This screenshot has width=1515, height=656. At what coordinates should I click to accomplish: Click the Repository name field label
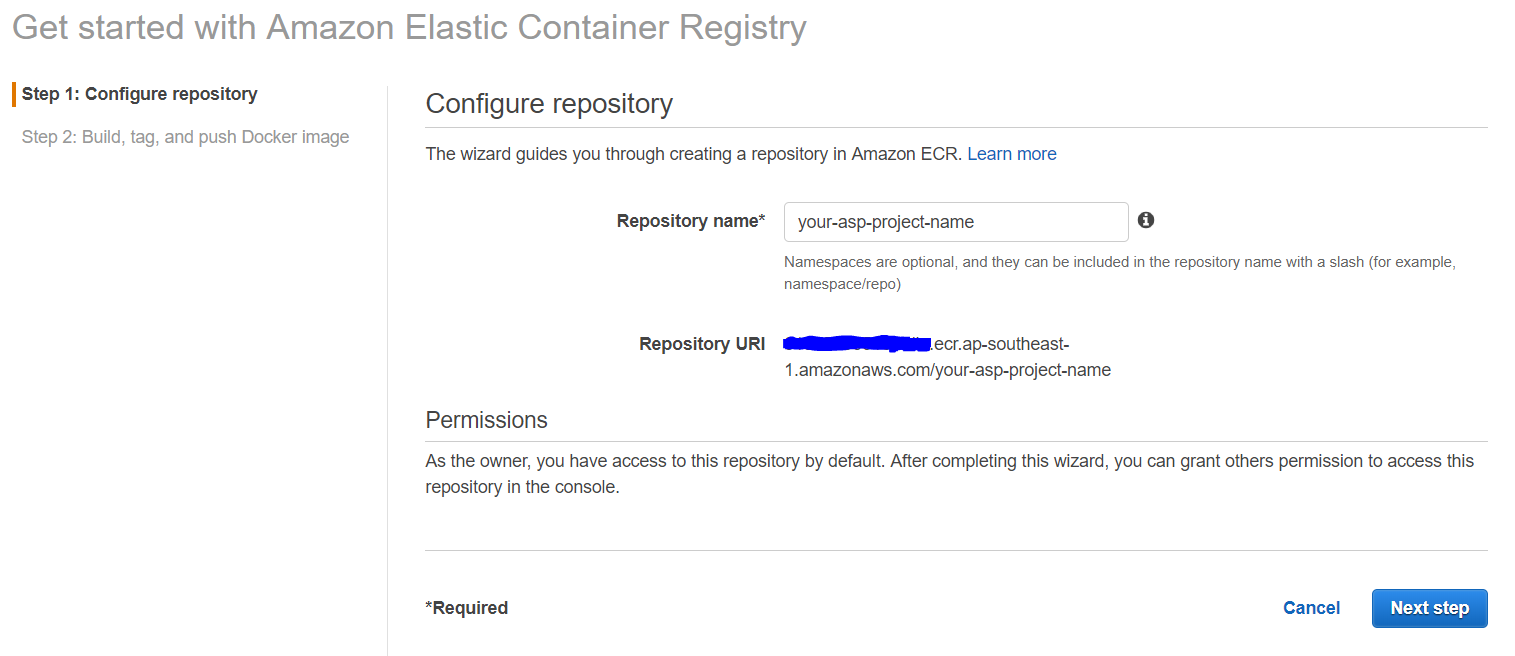(x=690, y=221)
